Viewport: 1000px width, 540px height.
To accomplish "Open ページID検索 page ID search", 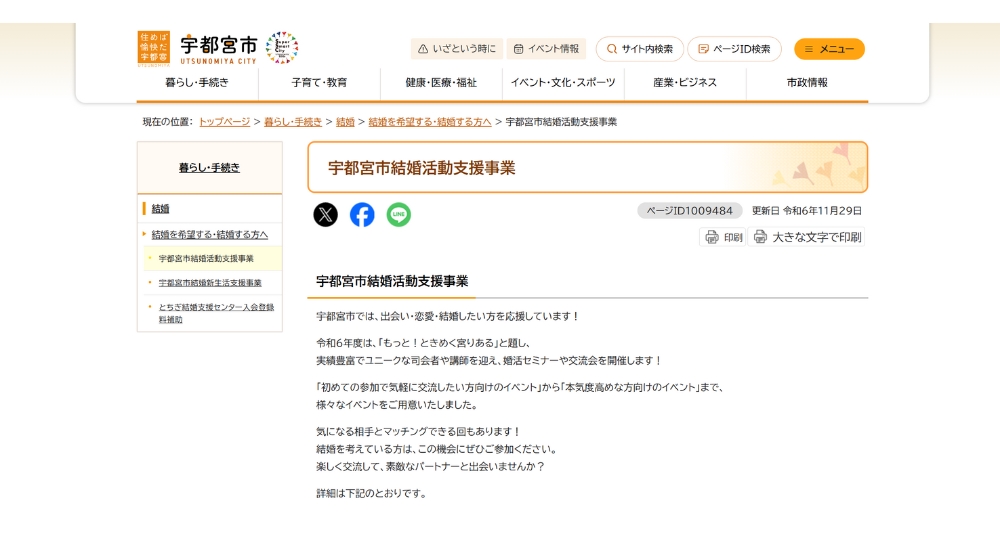I will click(734, 49).
